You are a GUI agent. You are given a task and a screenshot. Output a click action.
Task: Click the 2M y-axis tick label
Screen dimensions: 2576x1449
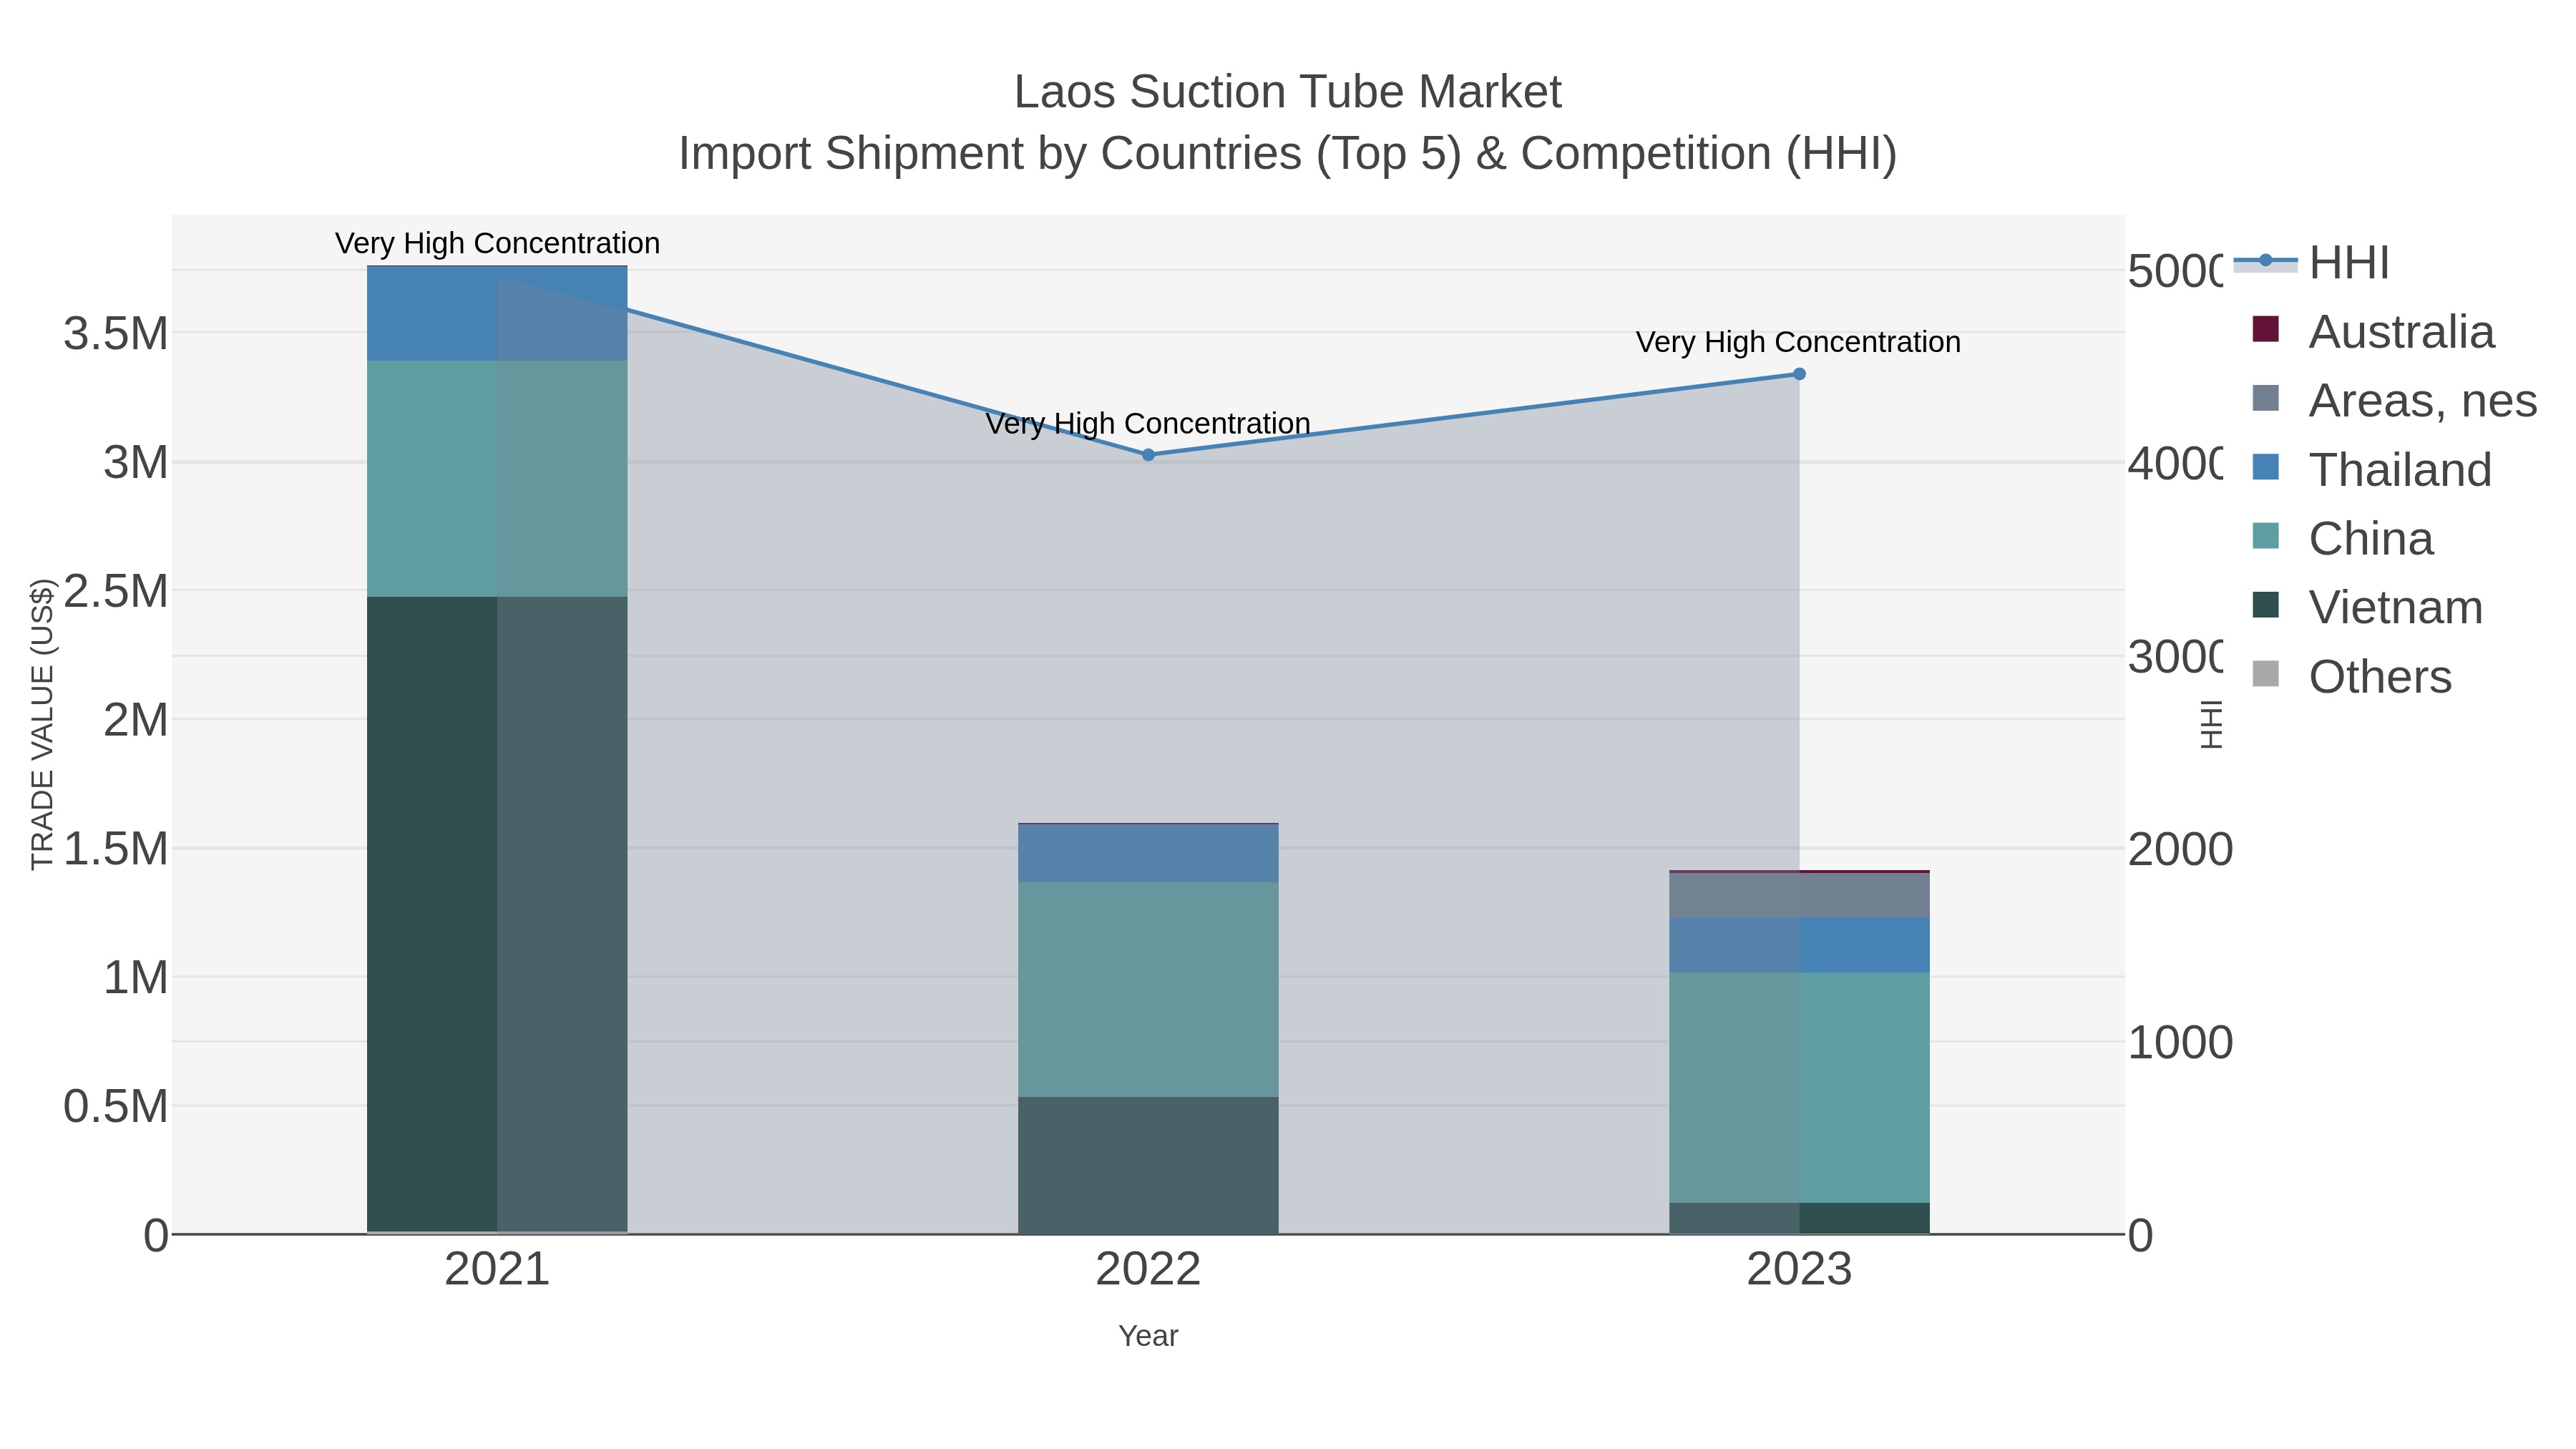[x=136, y=720]
